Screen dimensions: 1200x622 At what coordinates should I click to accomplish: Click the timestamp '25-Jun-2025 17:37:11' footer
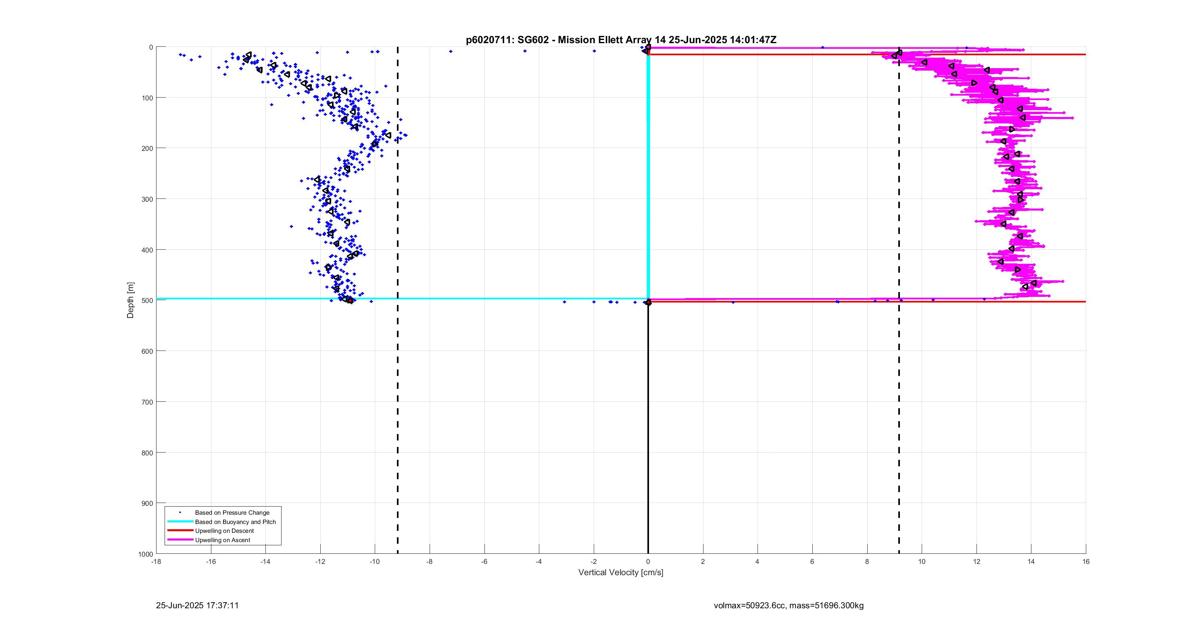[197, 605]
